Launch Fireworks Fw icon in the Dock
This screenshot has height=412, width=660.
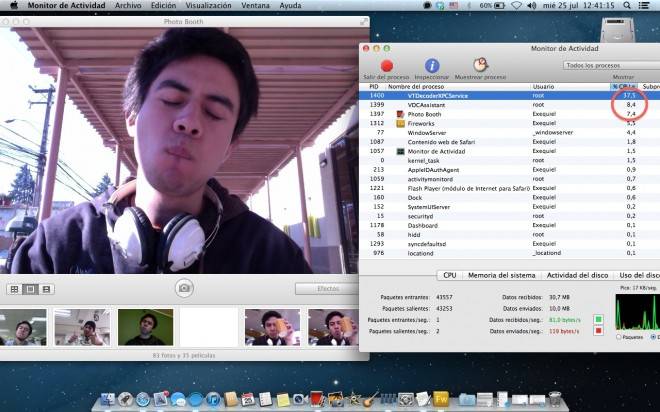tap(441, 399)
